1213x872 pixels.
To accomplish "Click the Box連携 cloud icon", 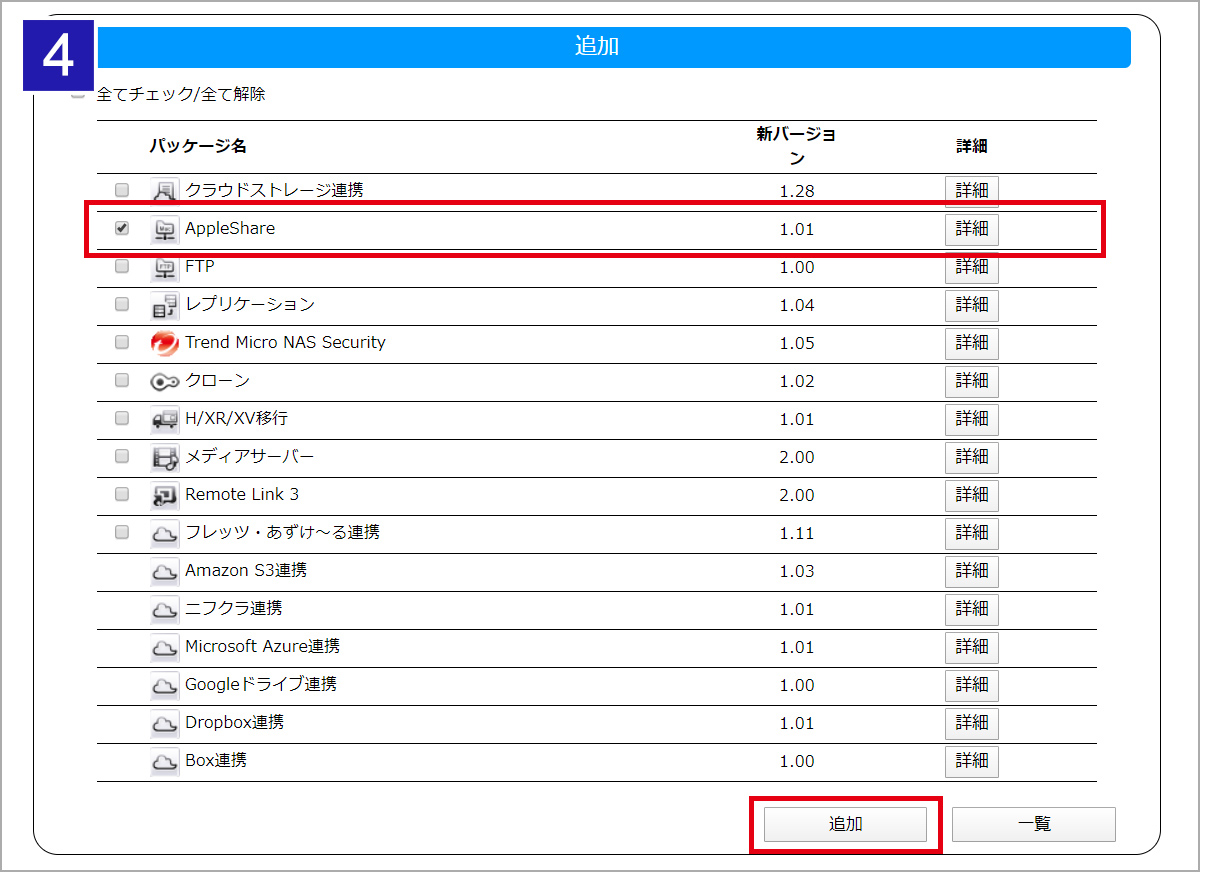I will pos(164,761).
